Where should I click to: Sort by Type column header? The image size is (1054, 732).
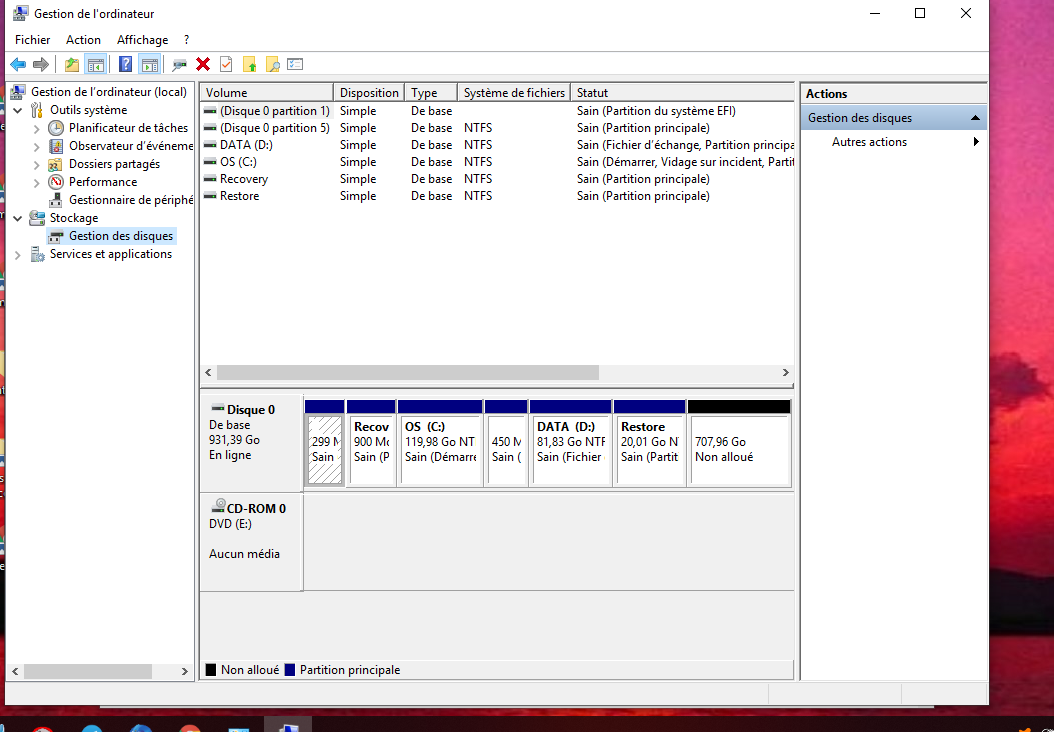[x=431, y=93]
